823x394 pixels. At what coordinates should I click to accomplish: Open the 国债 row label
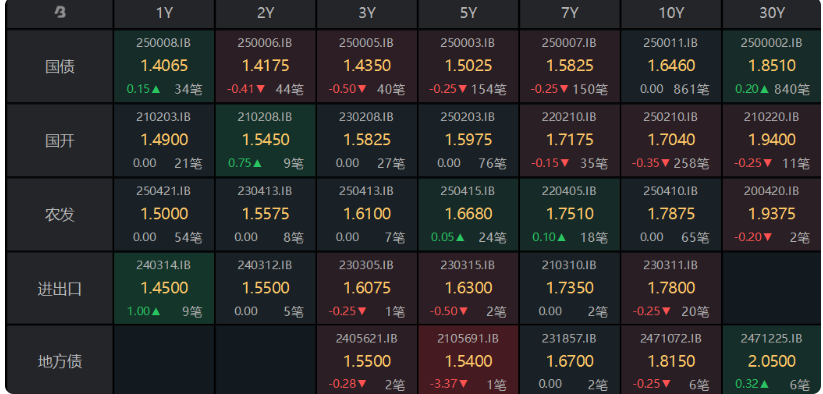[x=60, y=66]
